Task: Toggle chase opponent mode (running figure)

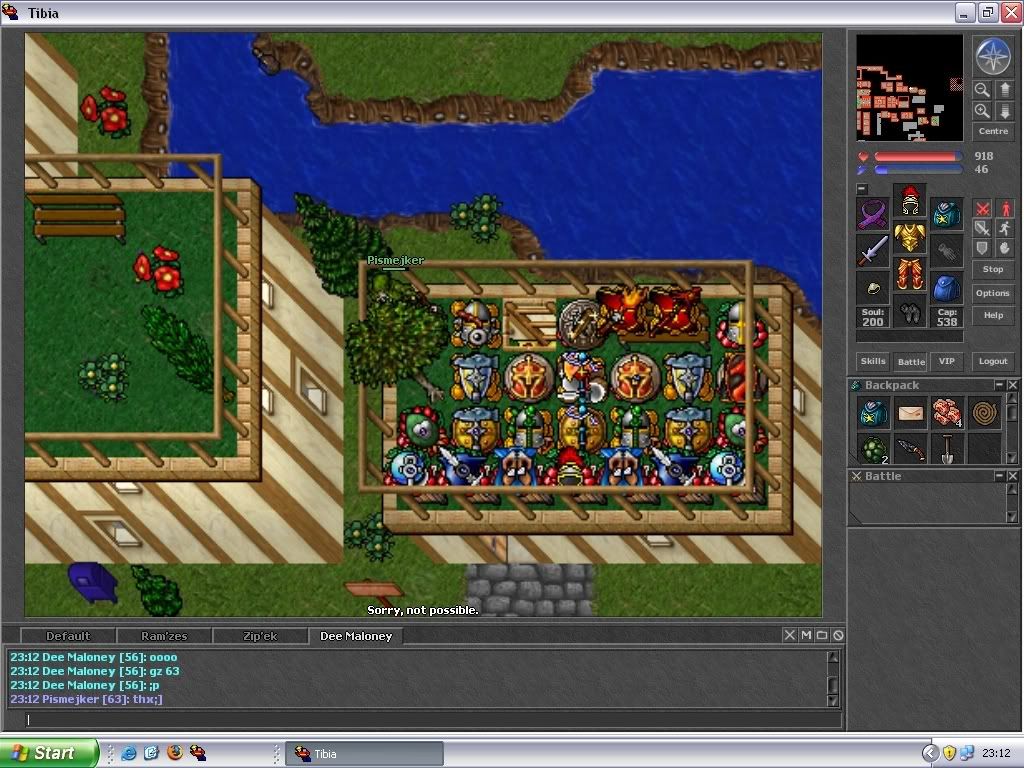Action: point(1004,228)
